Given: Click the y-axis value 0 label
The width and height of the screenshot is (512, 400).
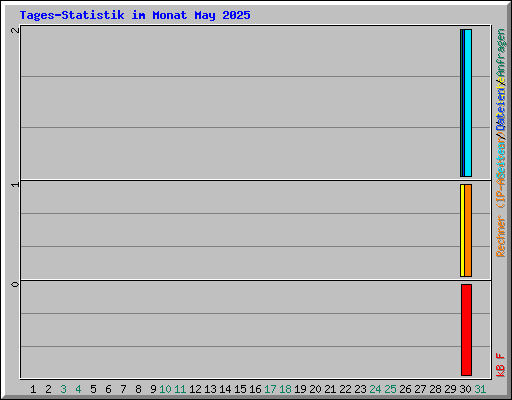Looking at the screenshot, I should (15, 284).
